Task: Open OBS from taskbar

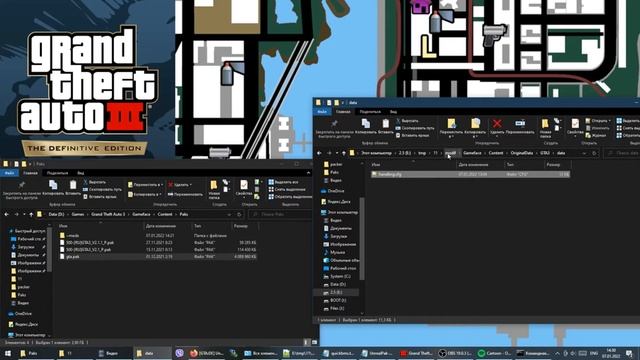Action: coord(454,353)
